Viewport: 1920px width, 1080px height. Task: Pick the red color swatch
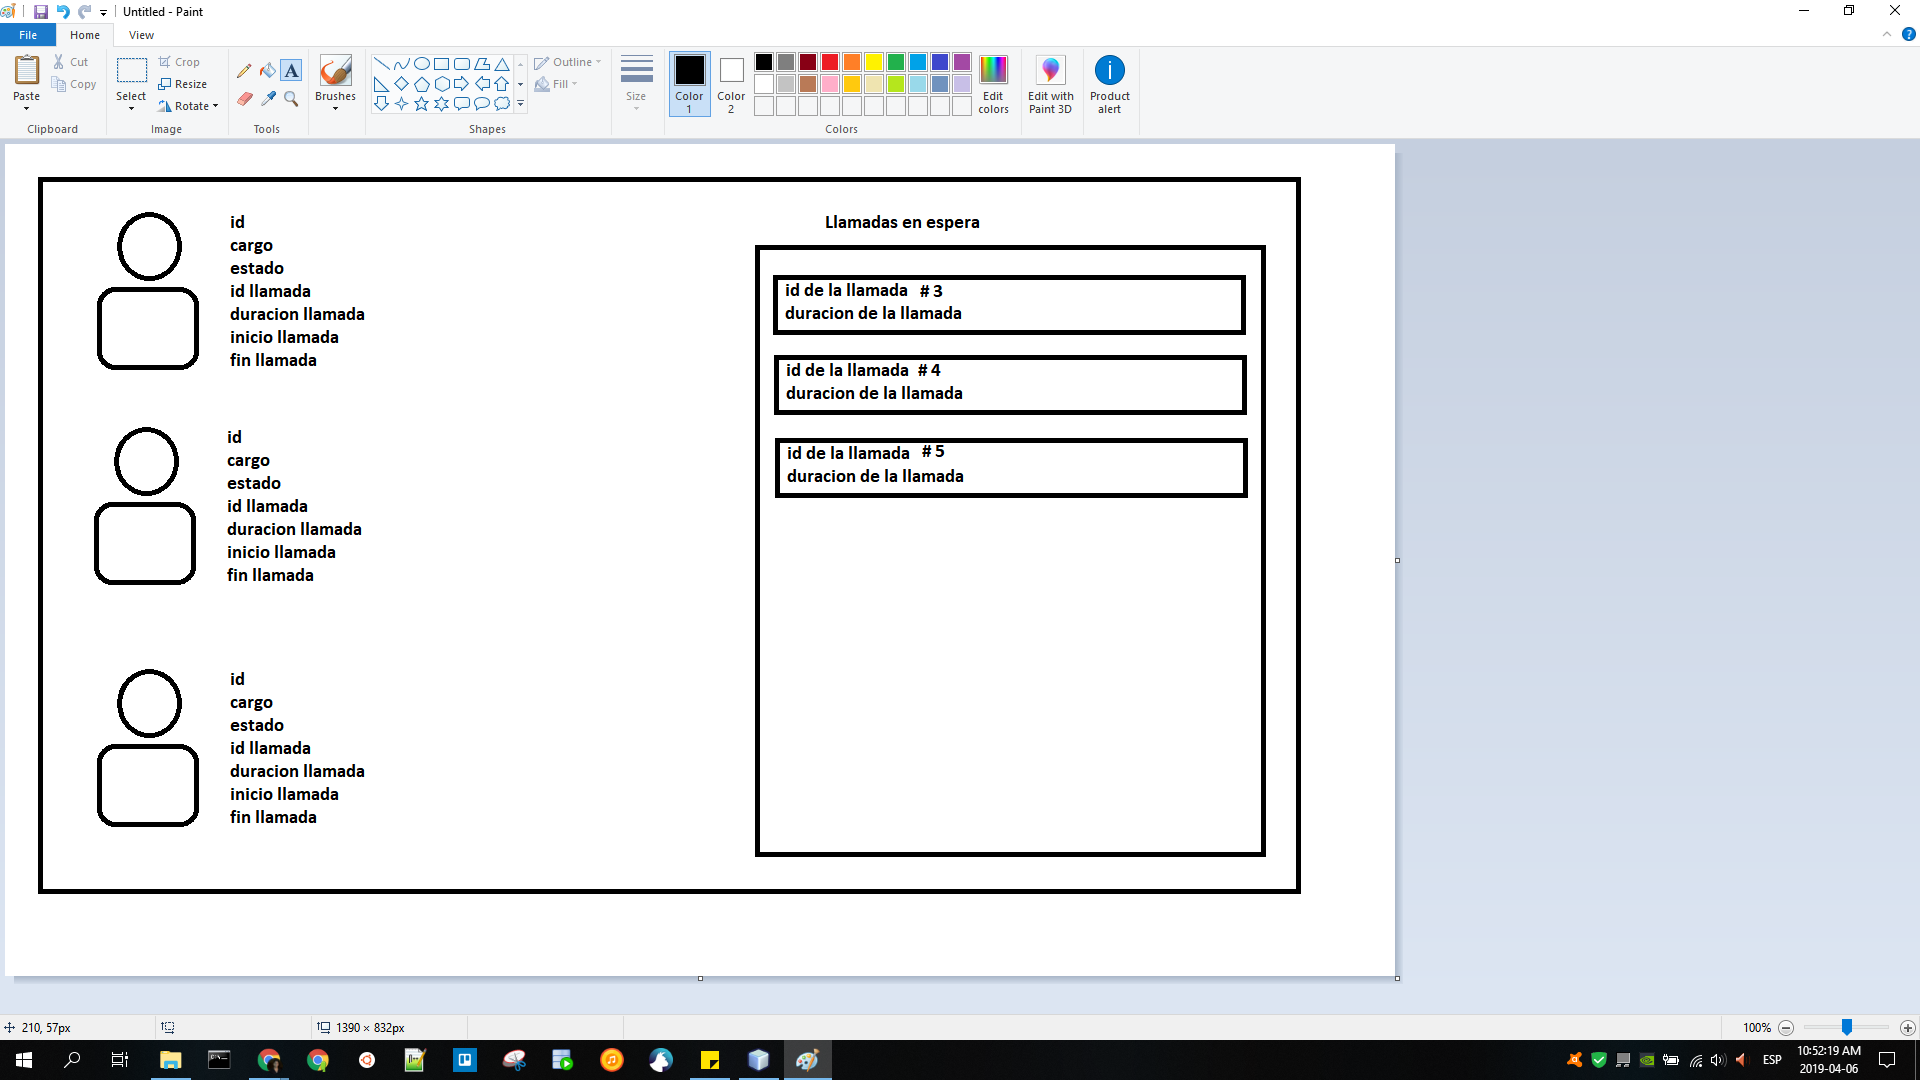(x=830, y=62)
